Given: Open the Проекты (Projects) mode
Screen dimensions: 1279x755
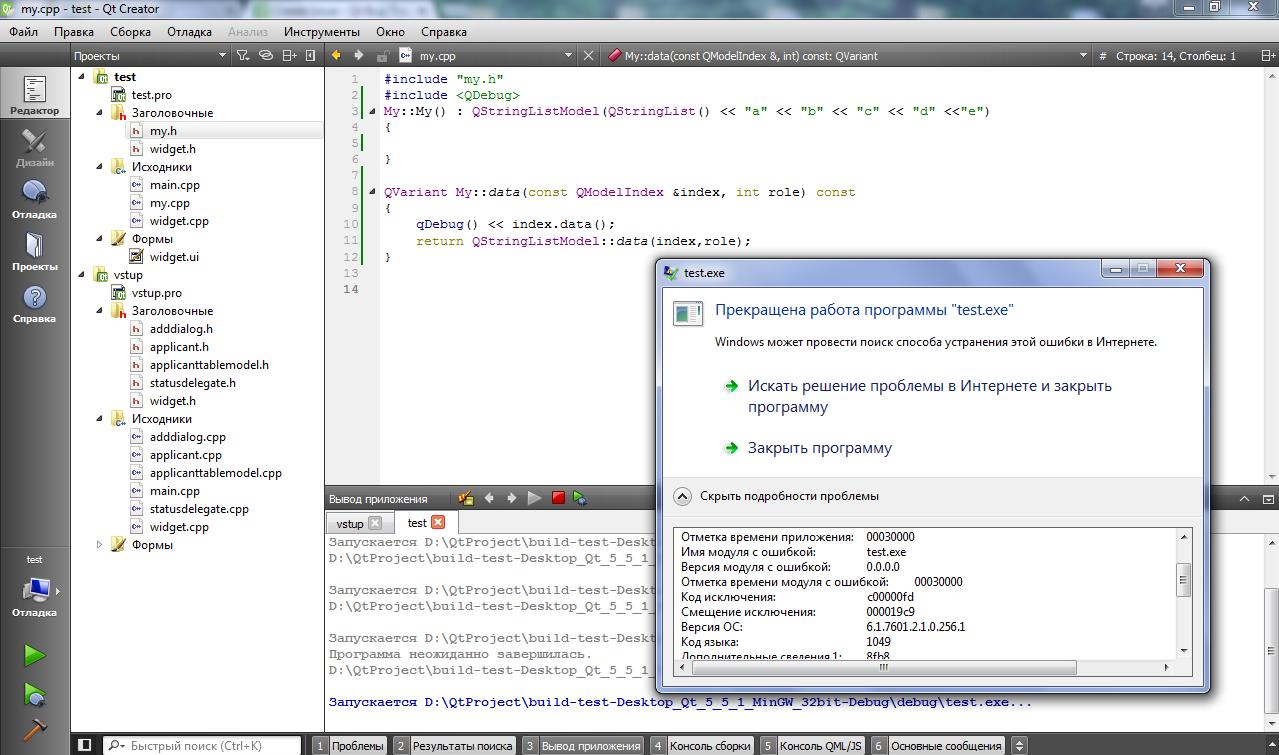Looking at the screenshot, I should point(35,251).
